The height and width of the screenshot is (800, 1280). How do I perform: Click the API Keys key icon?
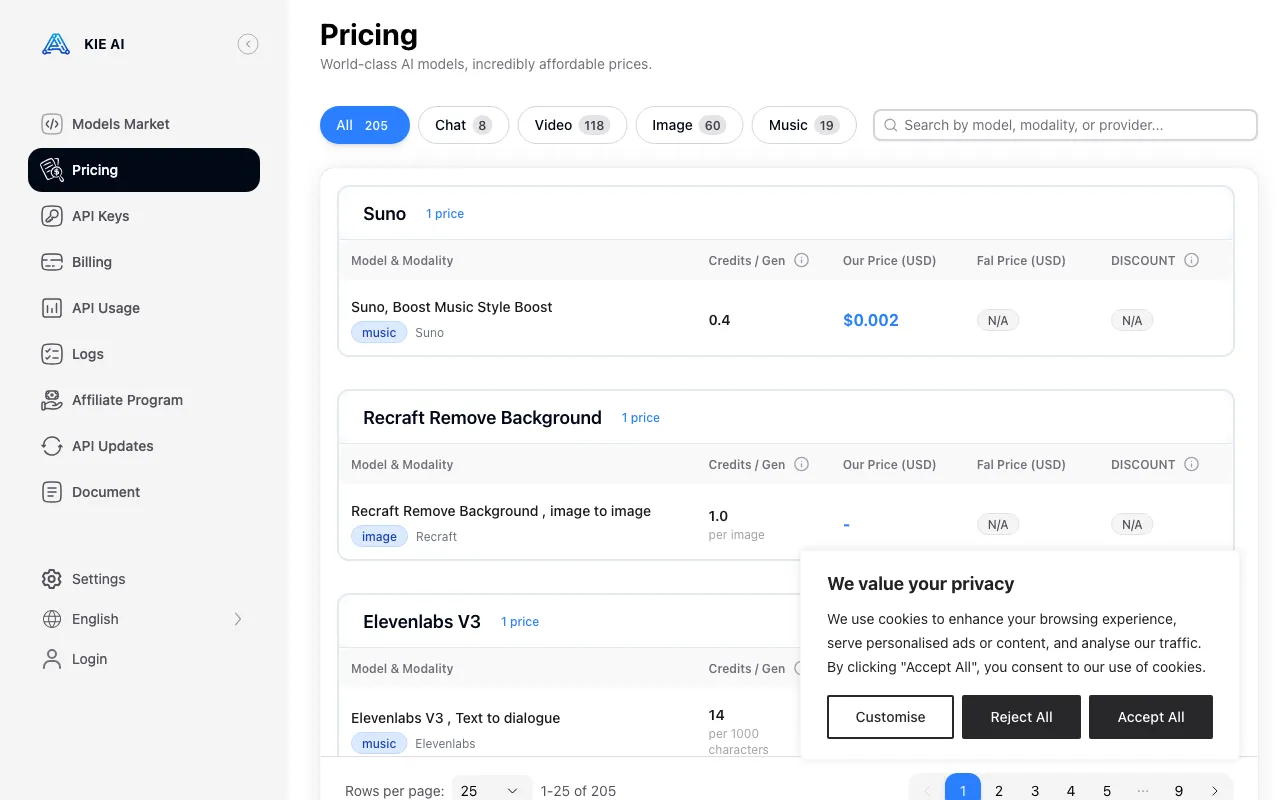pyautogui.click(x=51, y=216)
